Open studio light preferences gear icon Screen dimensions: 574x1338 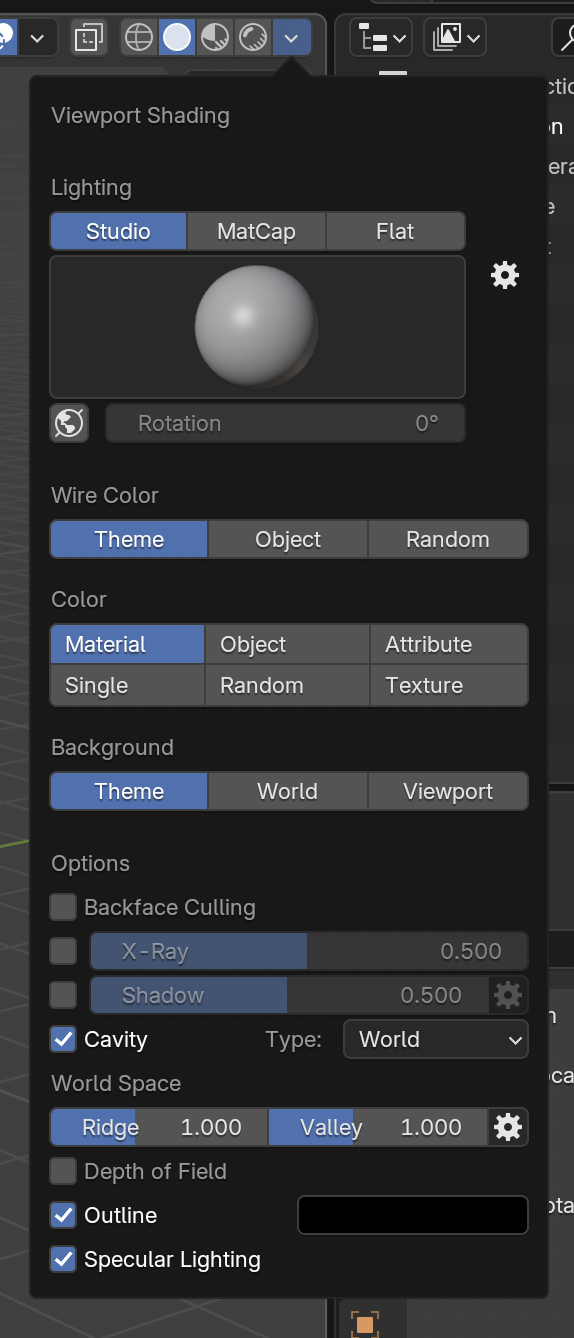[505, 275]
